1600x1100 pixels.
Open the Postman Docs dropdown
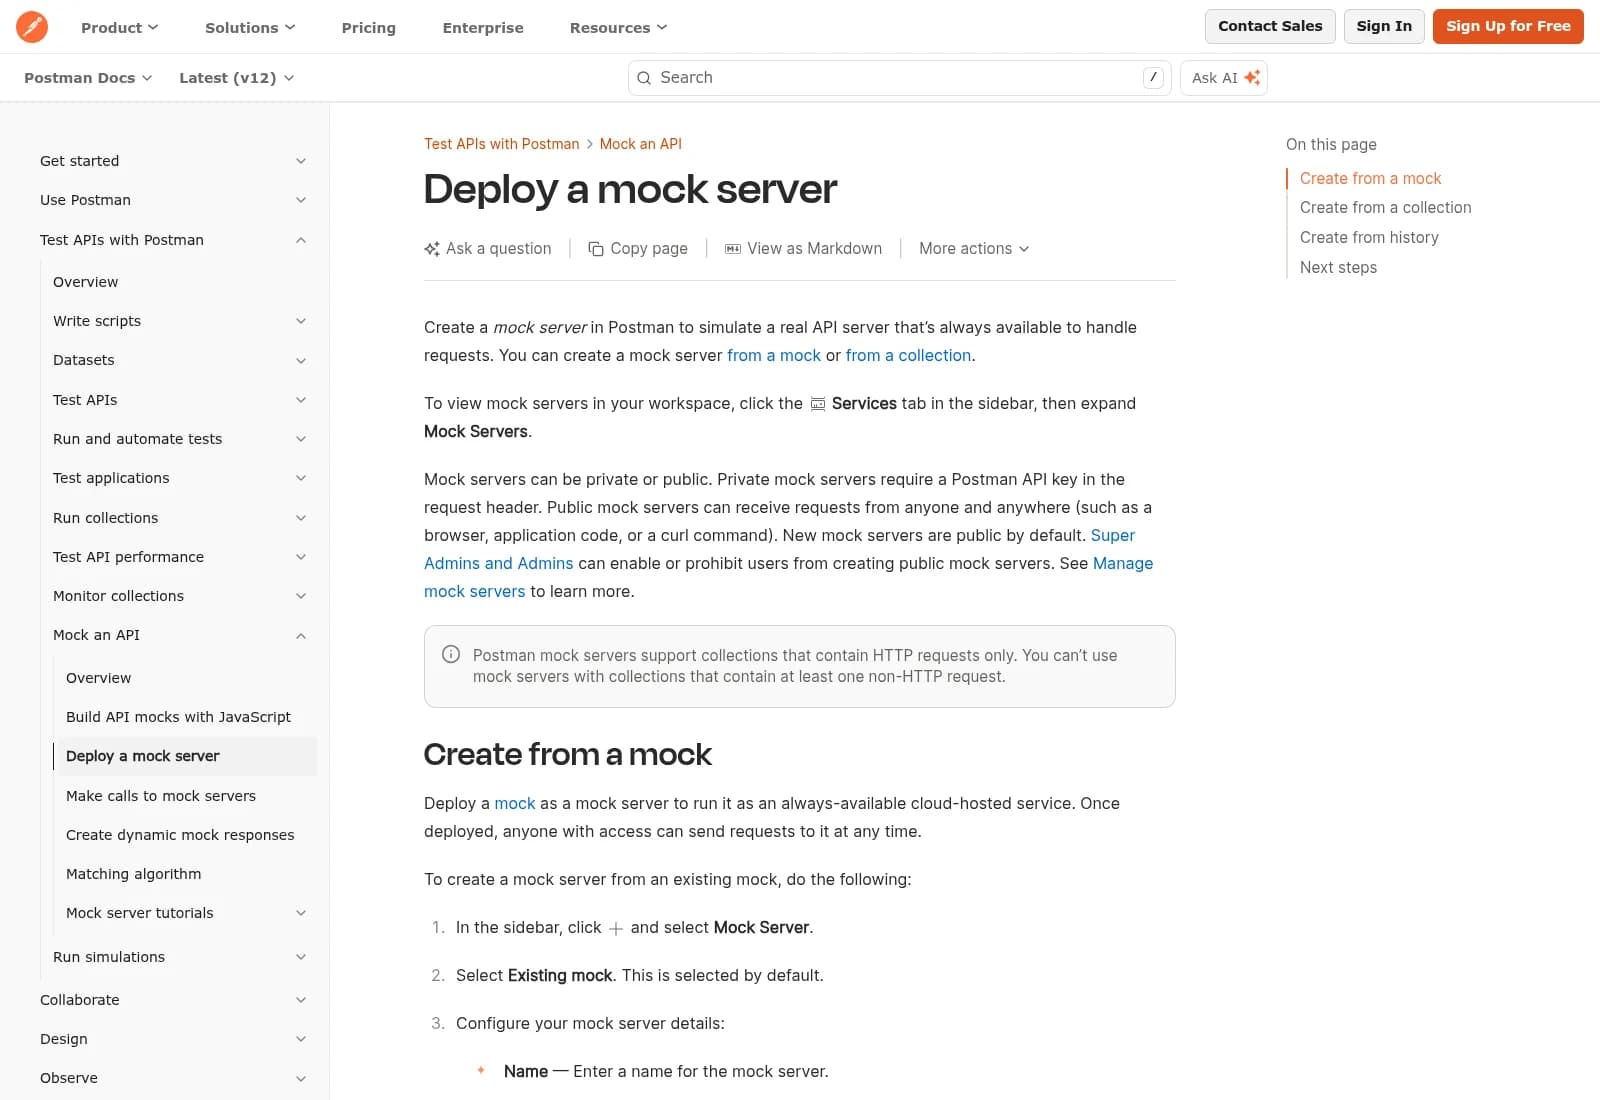tap(88, 78)
